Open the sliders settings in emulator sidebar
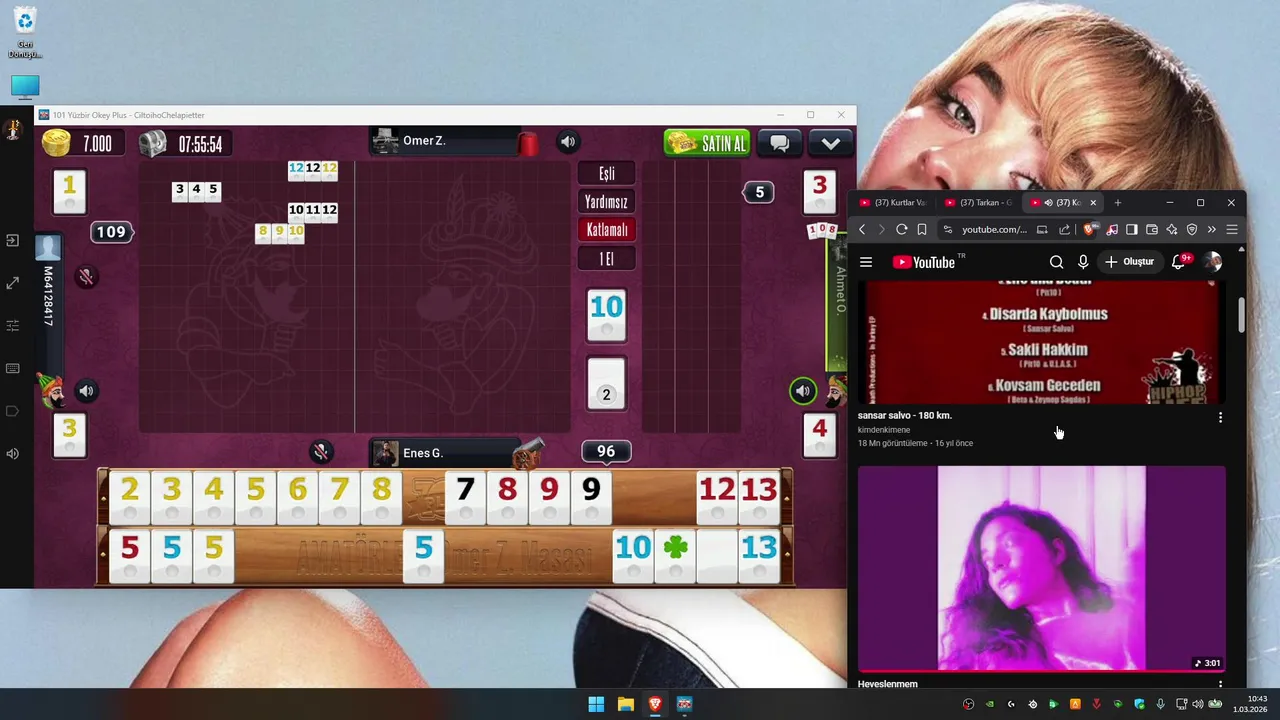The width and height of the screenshot is (1280, 720). coord(13,326)
